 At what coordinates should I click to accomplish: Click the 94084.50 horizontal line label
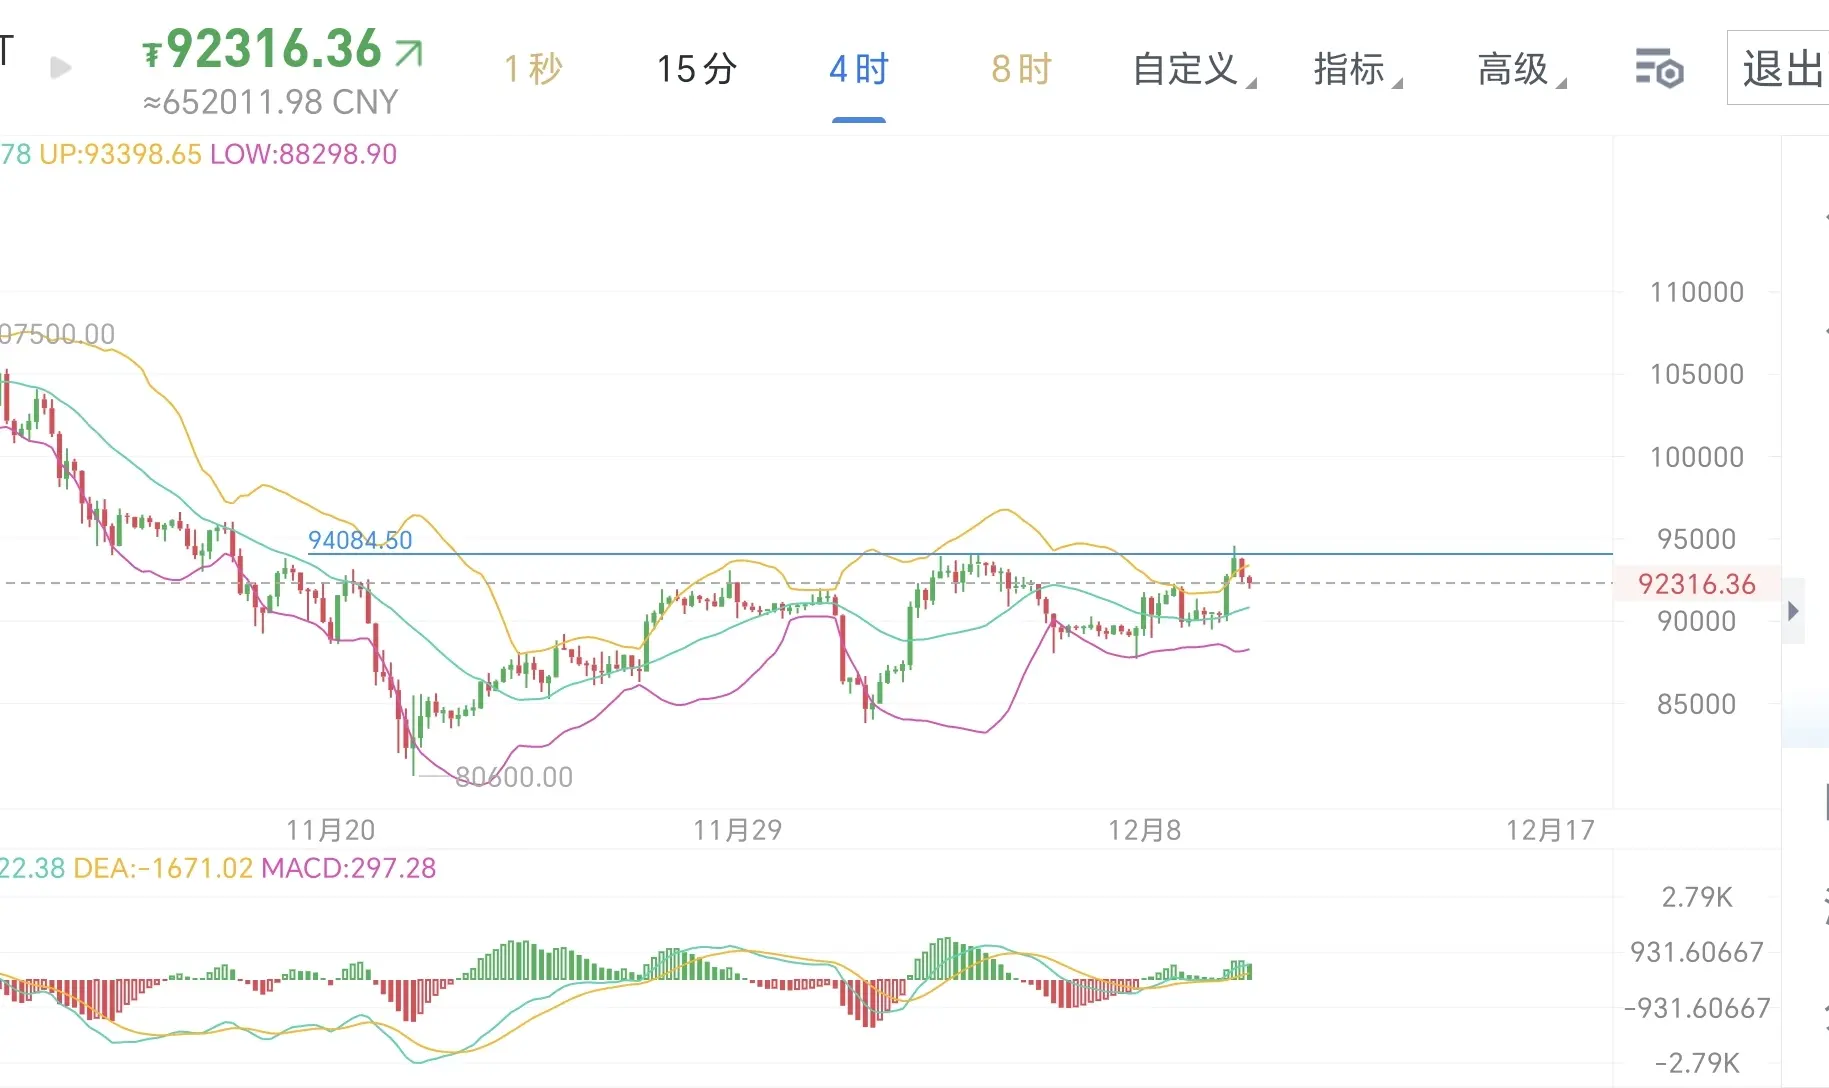(360, 541)
